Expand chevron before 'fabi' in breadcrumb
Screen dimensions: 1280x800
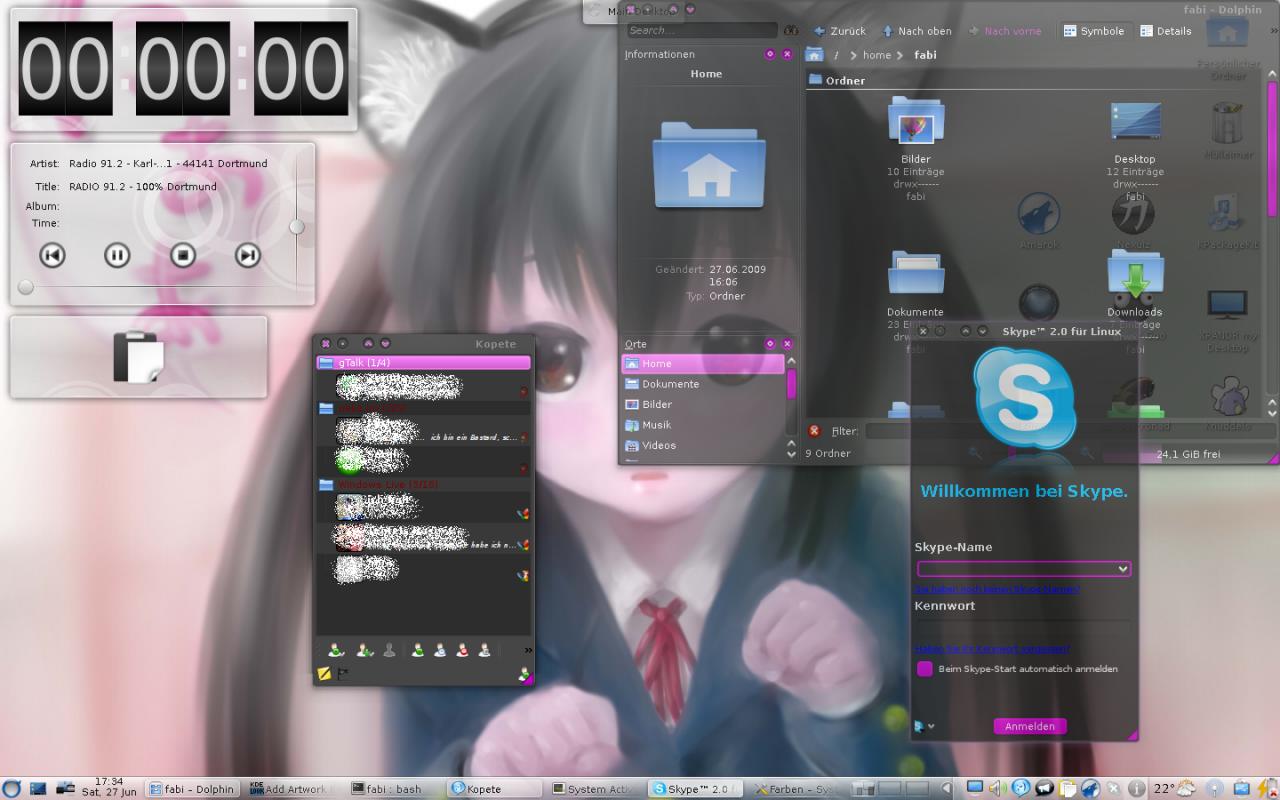click(901, 55)
